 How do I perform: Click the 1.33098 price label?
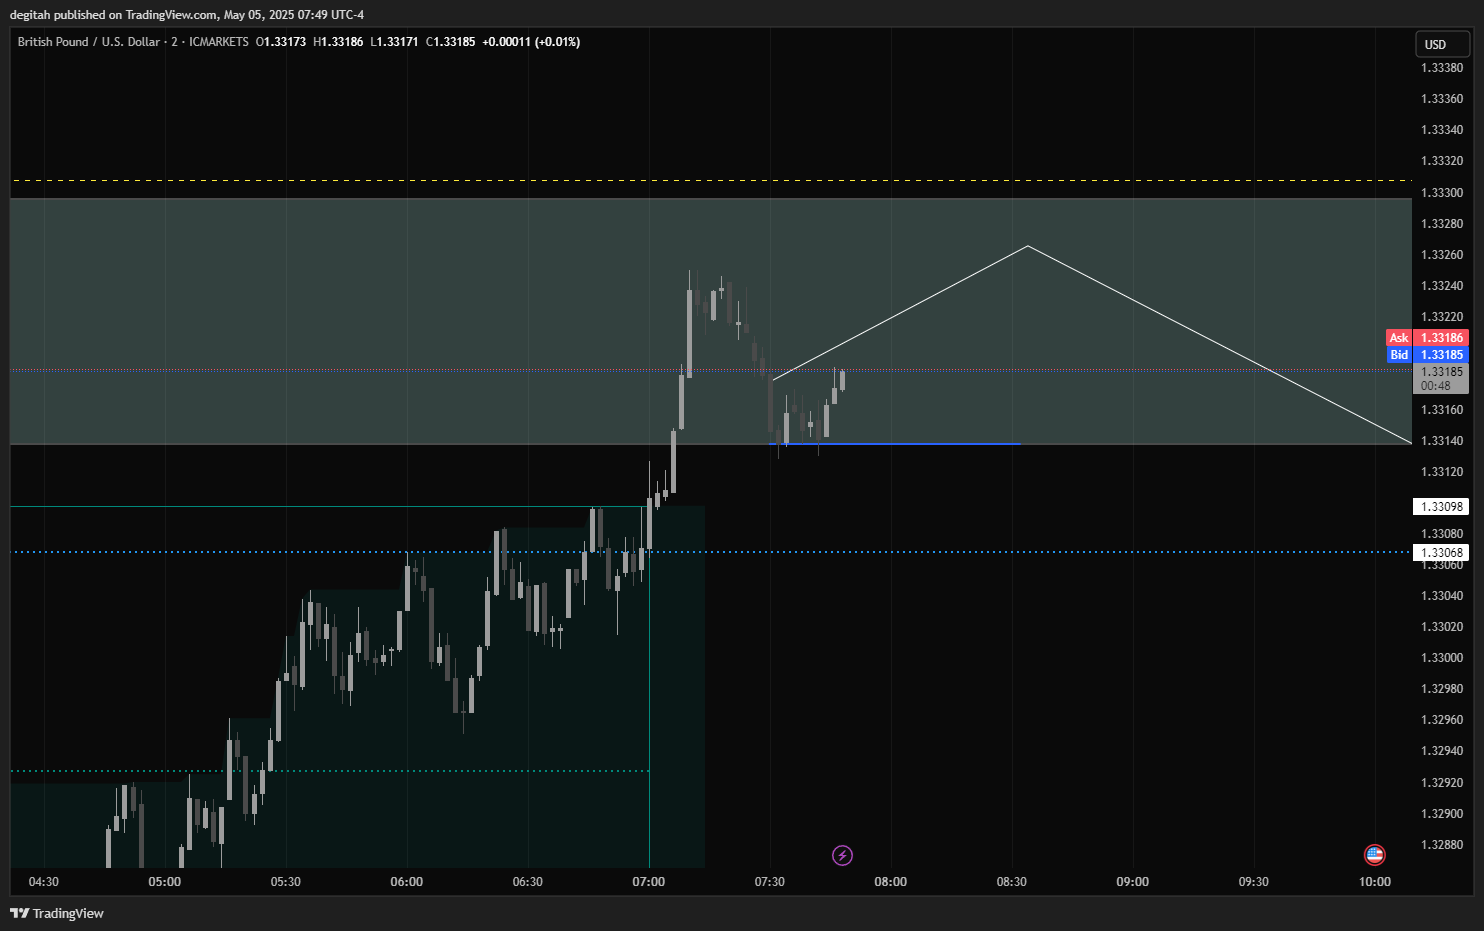point(1441,507)
